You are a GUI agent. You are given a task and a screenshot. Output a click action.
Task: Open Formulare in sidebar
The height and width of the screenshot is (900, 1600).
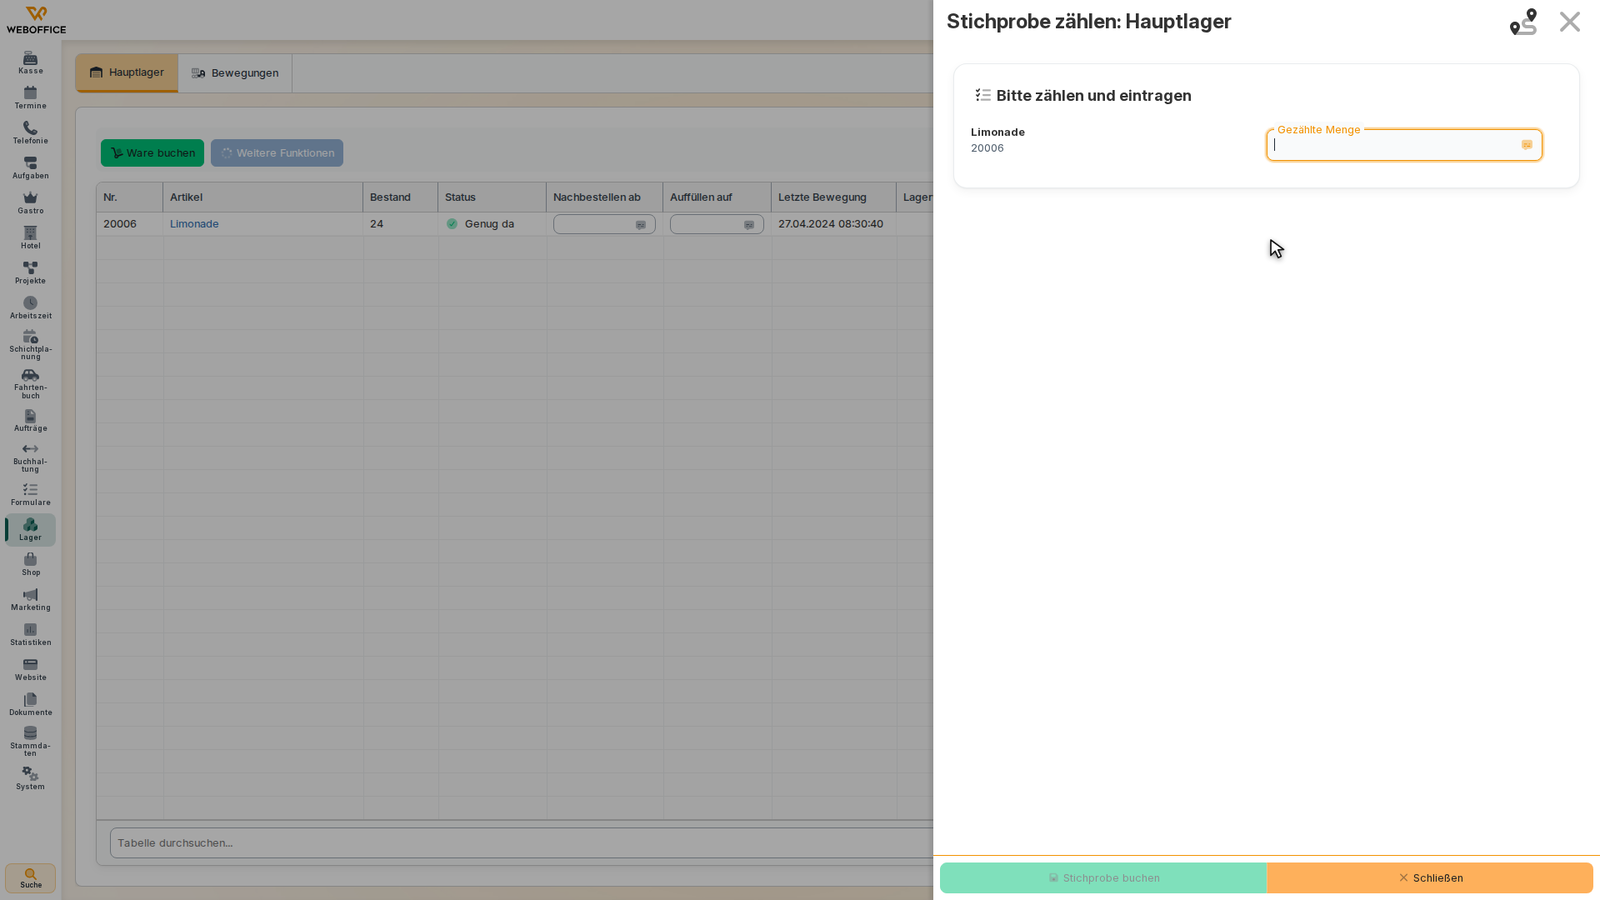coord(30,495)
